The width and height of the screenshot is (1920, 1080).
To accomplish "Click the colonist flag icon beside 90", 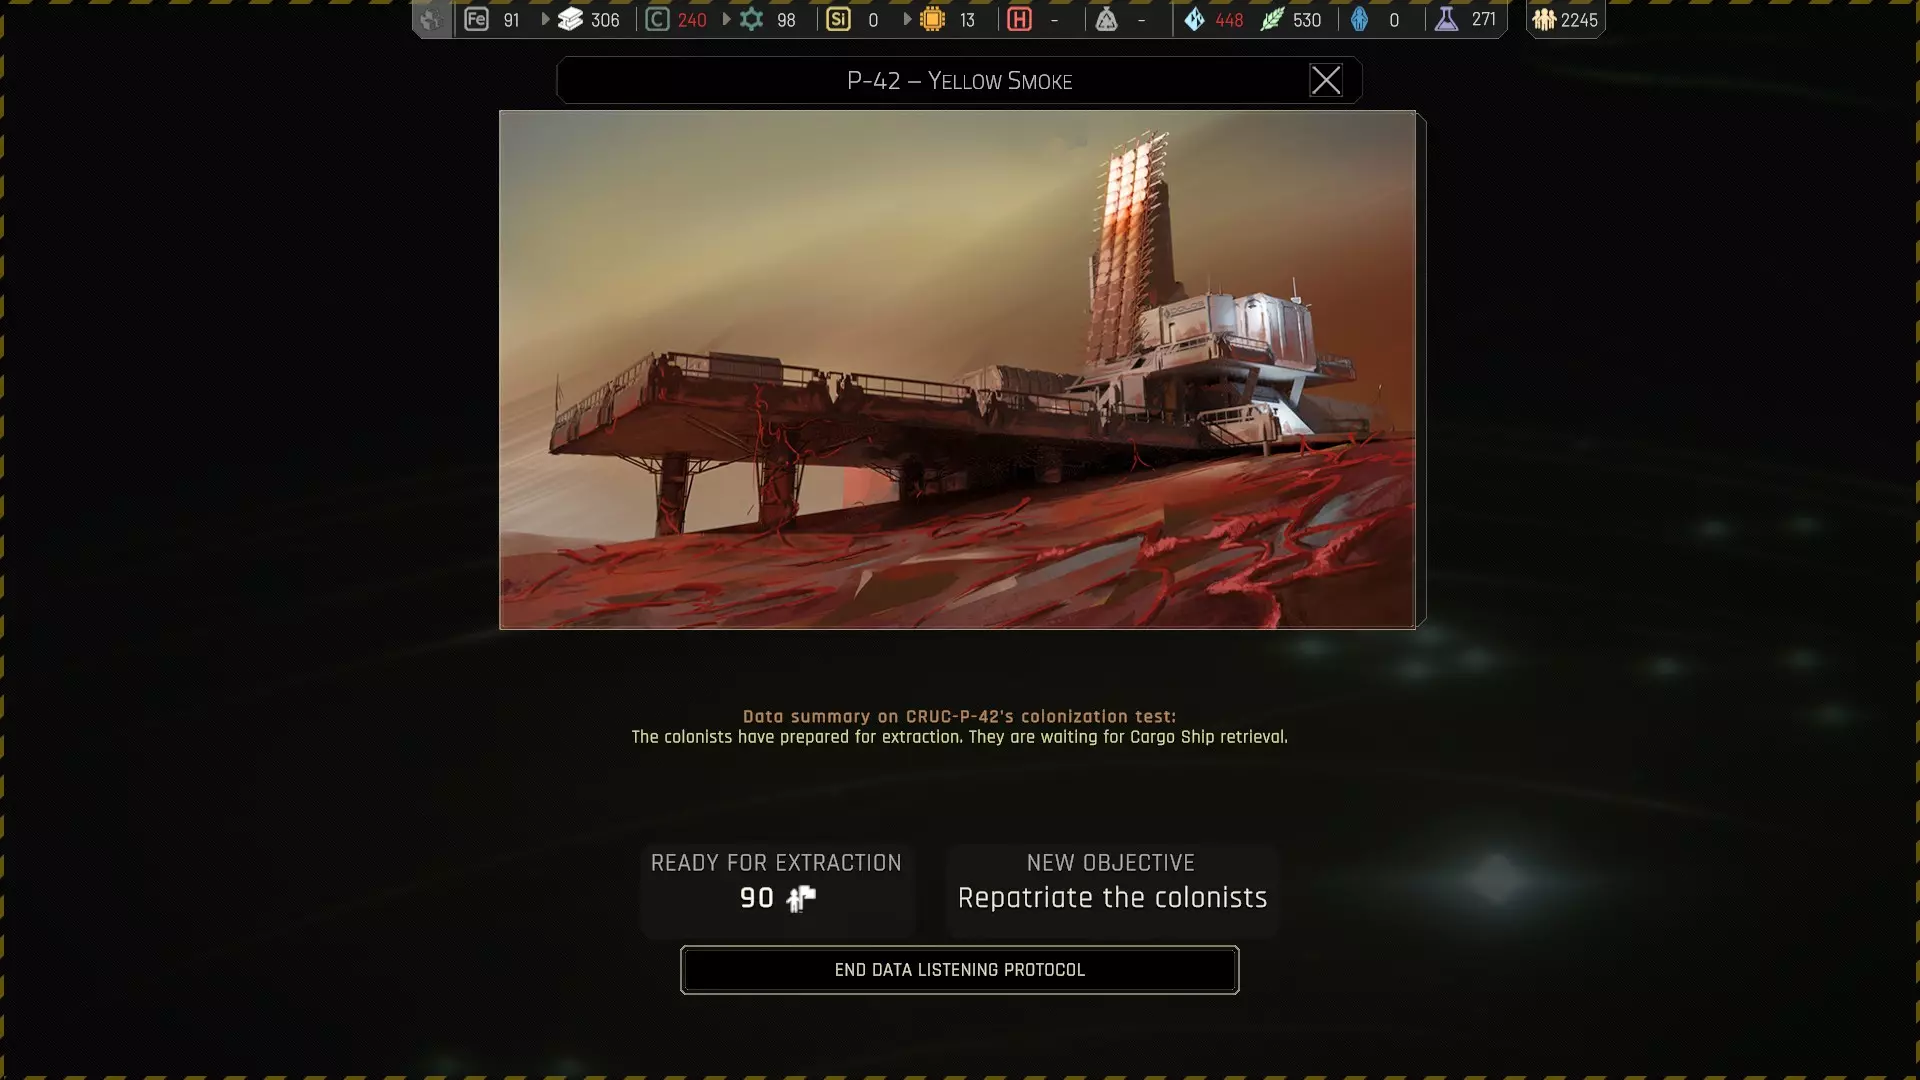I will [801, 898].
